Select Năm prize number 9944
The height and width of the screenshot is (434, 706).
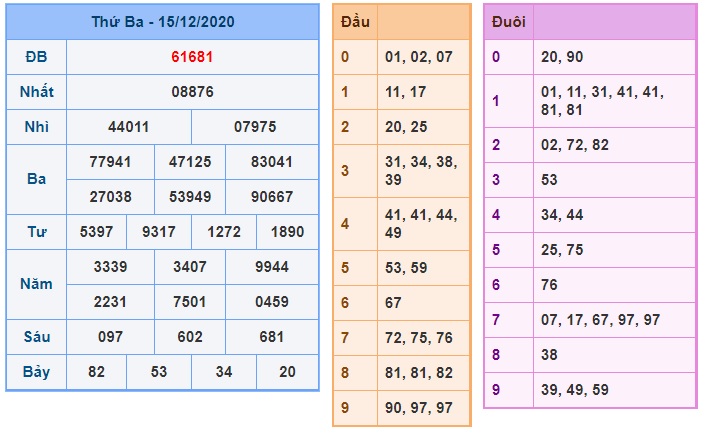(x=272, y=267)
